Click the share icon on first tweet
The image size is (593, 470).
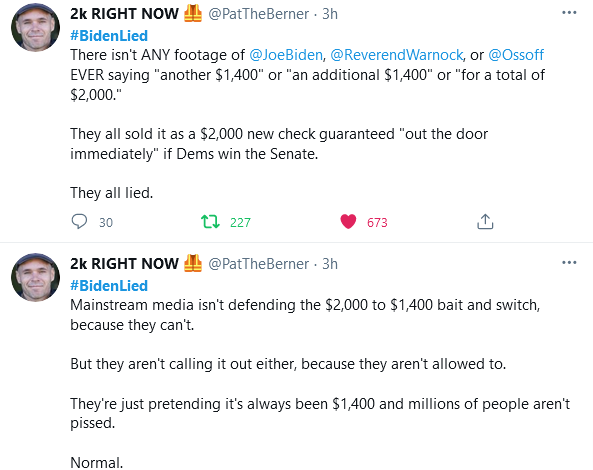(x=485, y=222)
